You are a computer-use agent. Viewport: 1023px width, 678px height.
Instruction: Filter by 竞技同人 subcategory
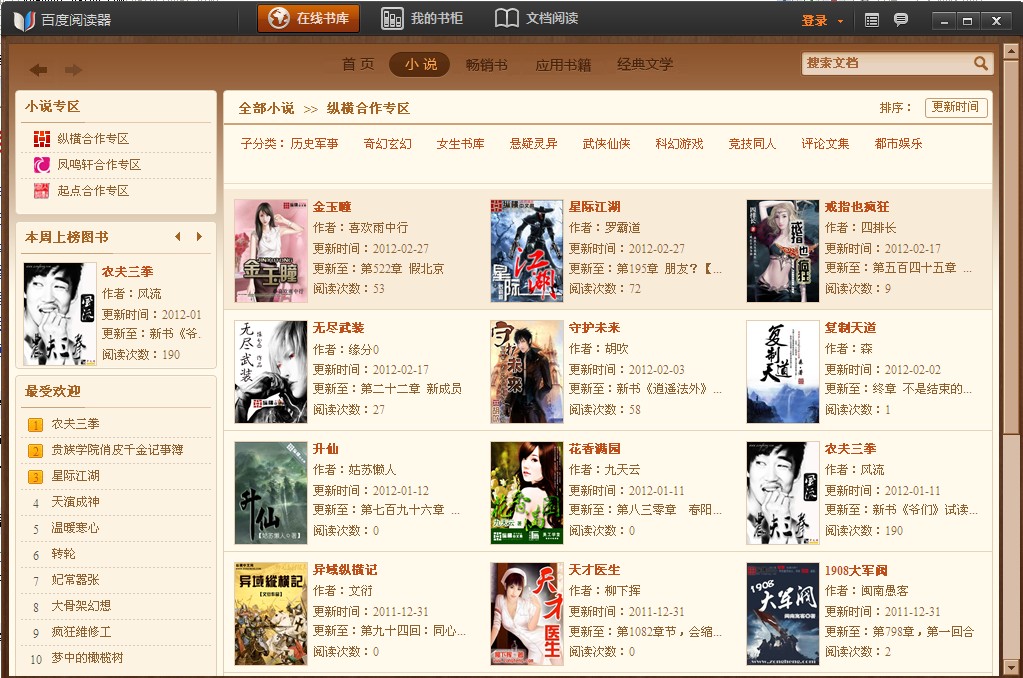point(752,144)
